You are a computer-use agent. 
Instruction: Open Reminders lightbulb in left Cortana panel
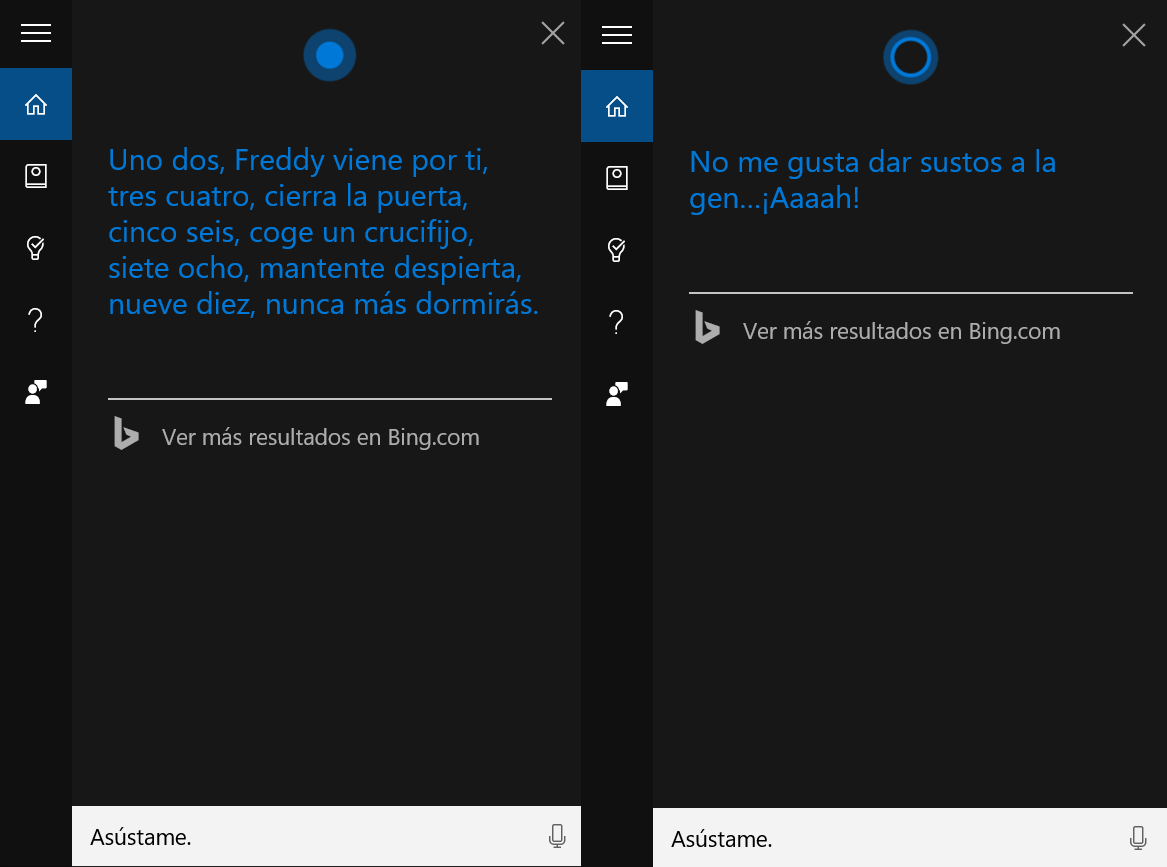pyautogui.click(x=36, y=248)
